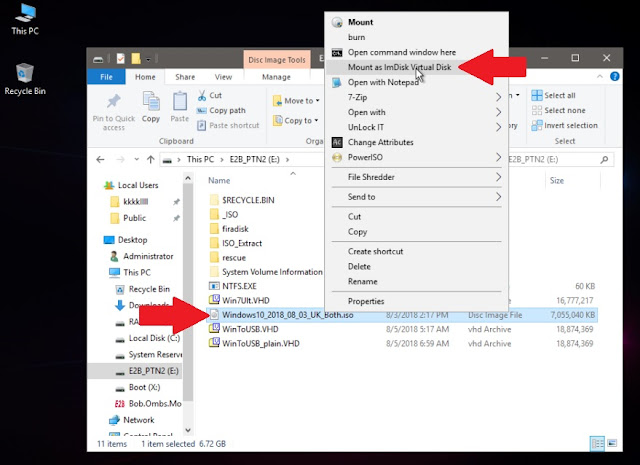This screenshot has width=640, height=465.
Task: Switch to large icons view in status bar
Action: (612, 443)
